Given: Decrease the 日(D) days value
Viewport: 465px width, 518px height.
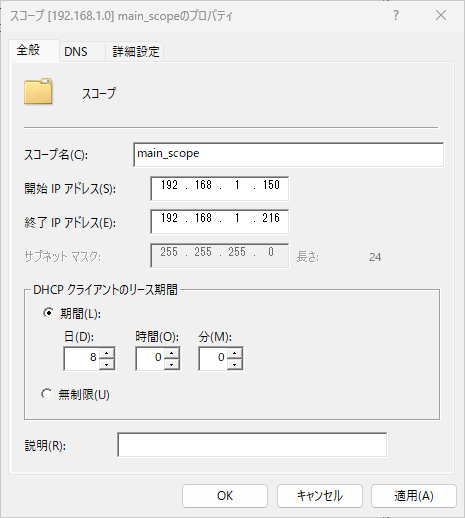Looking at the screenshot, I should (x=107, y=364).
